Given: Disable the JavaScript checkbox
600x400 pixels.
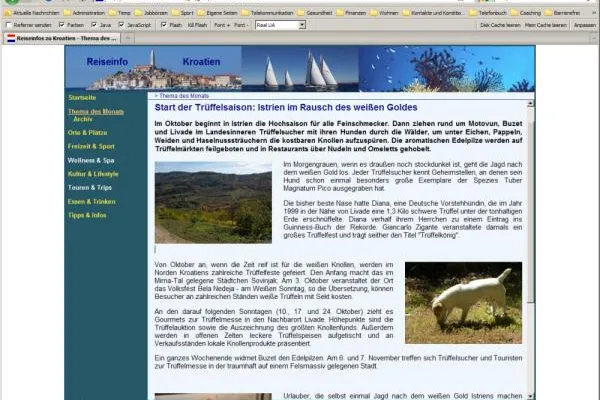Looking at the screenshot, I should [121, 25].
